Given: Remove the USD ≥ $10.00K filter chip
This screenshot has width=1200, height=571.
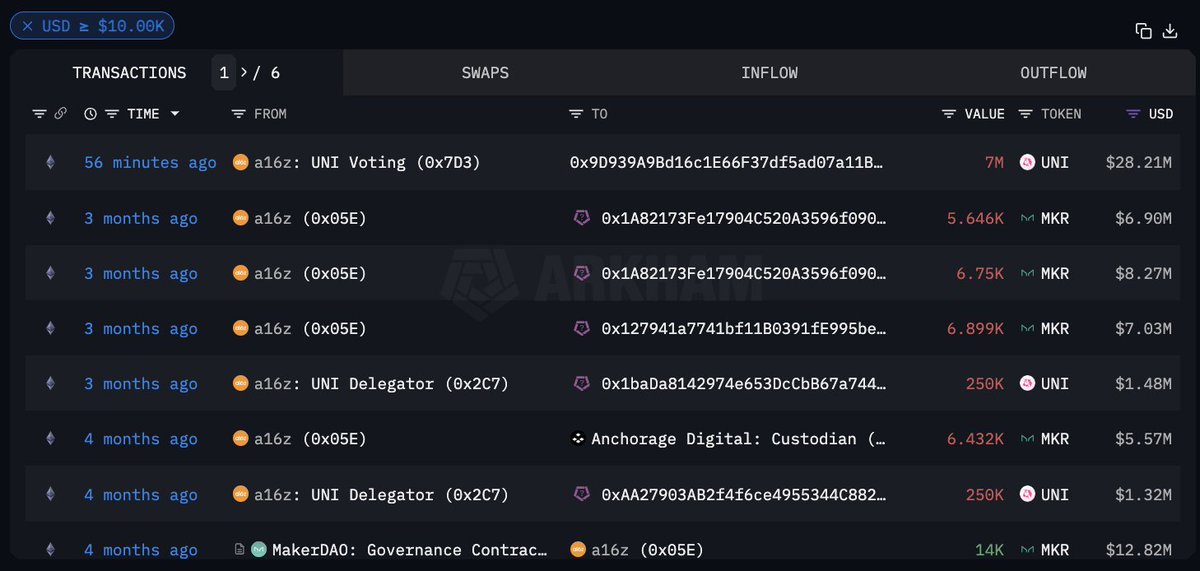Looking at the screenshot, I should [x=26, y=26].
